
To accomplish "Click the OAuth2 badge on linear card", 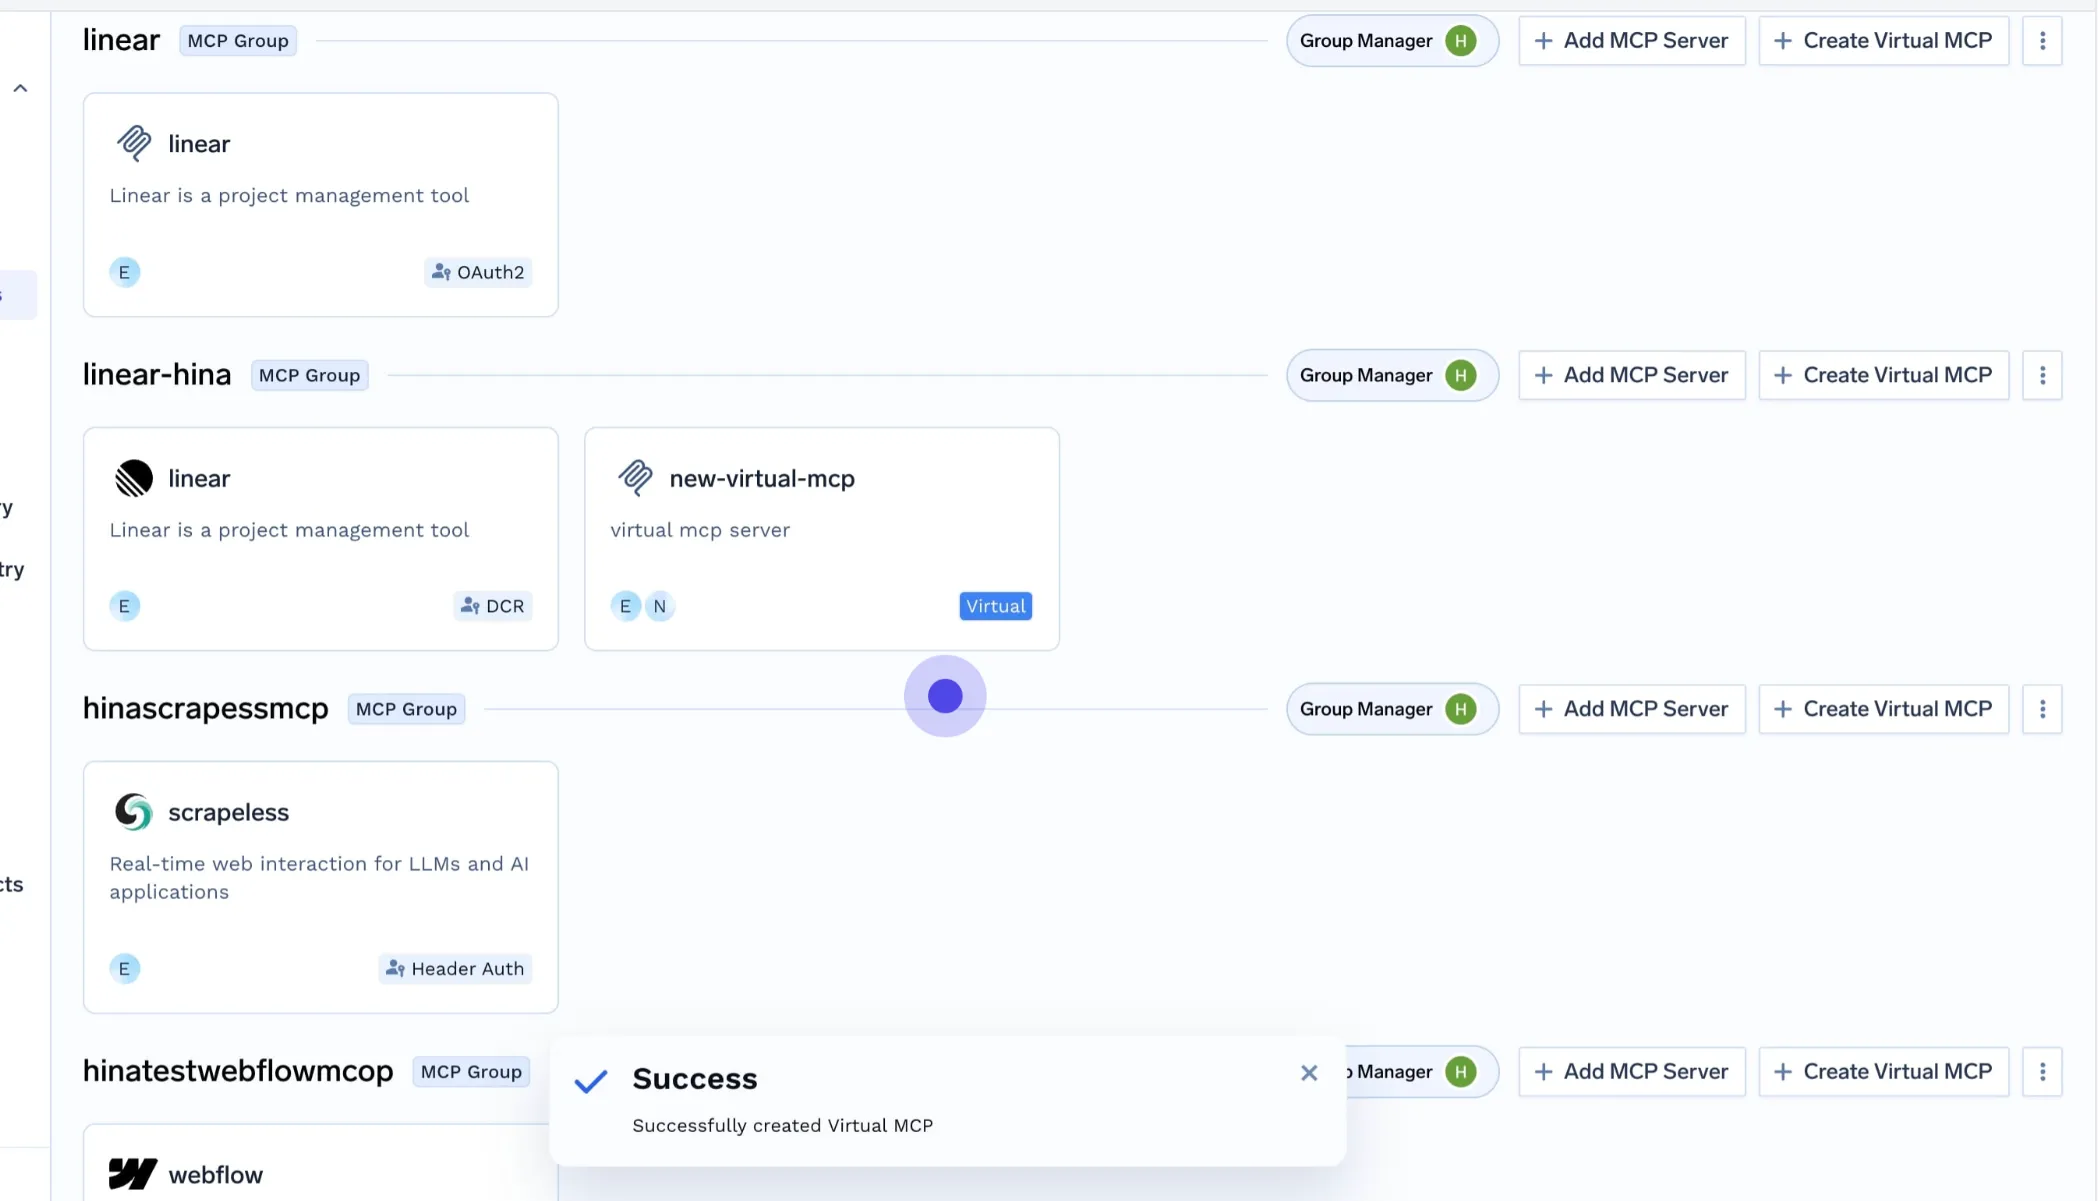I will [x=478, y=272].
